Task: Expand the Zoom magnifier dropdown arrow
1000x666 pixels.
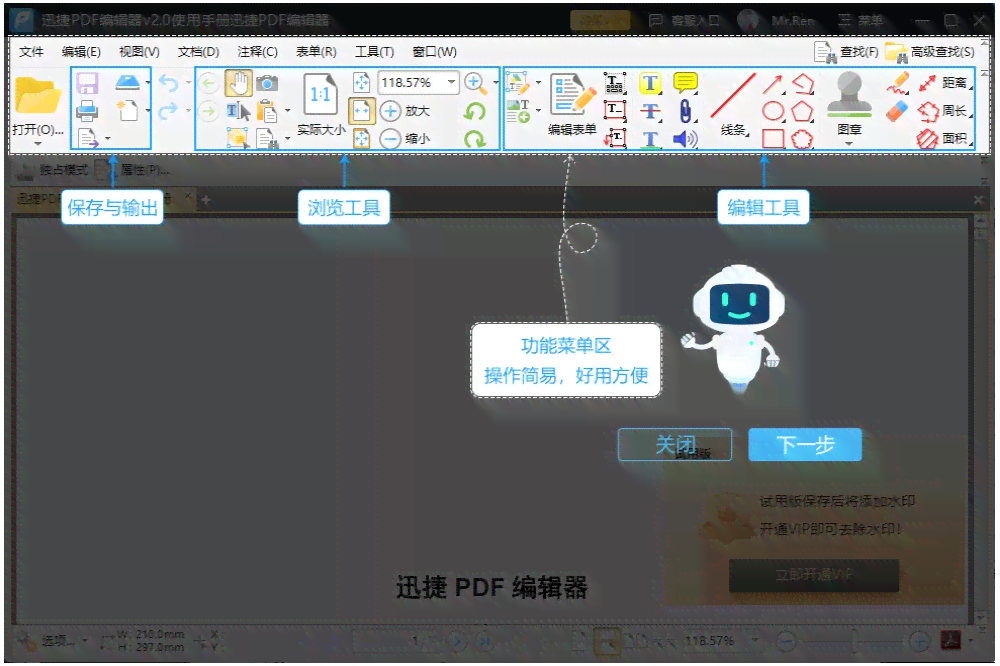Action: [x=496, y=82]
